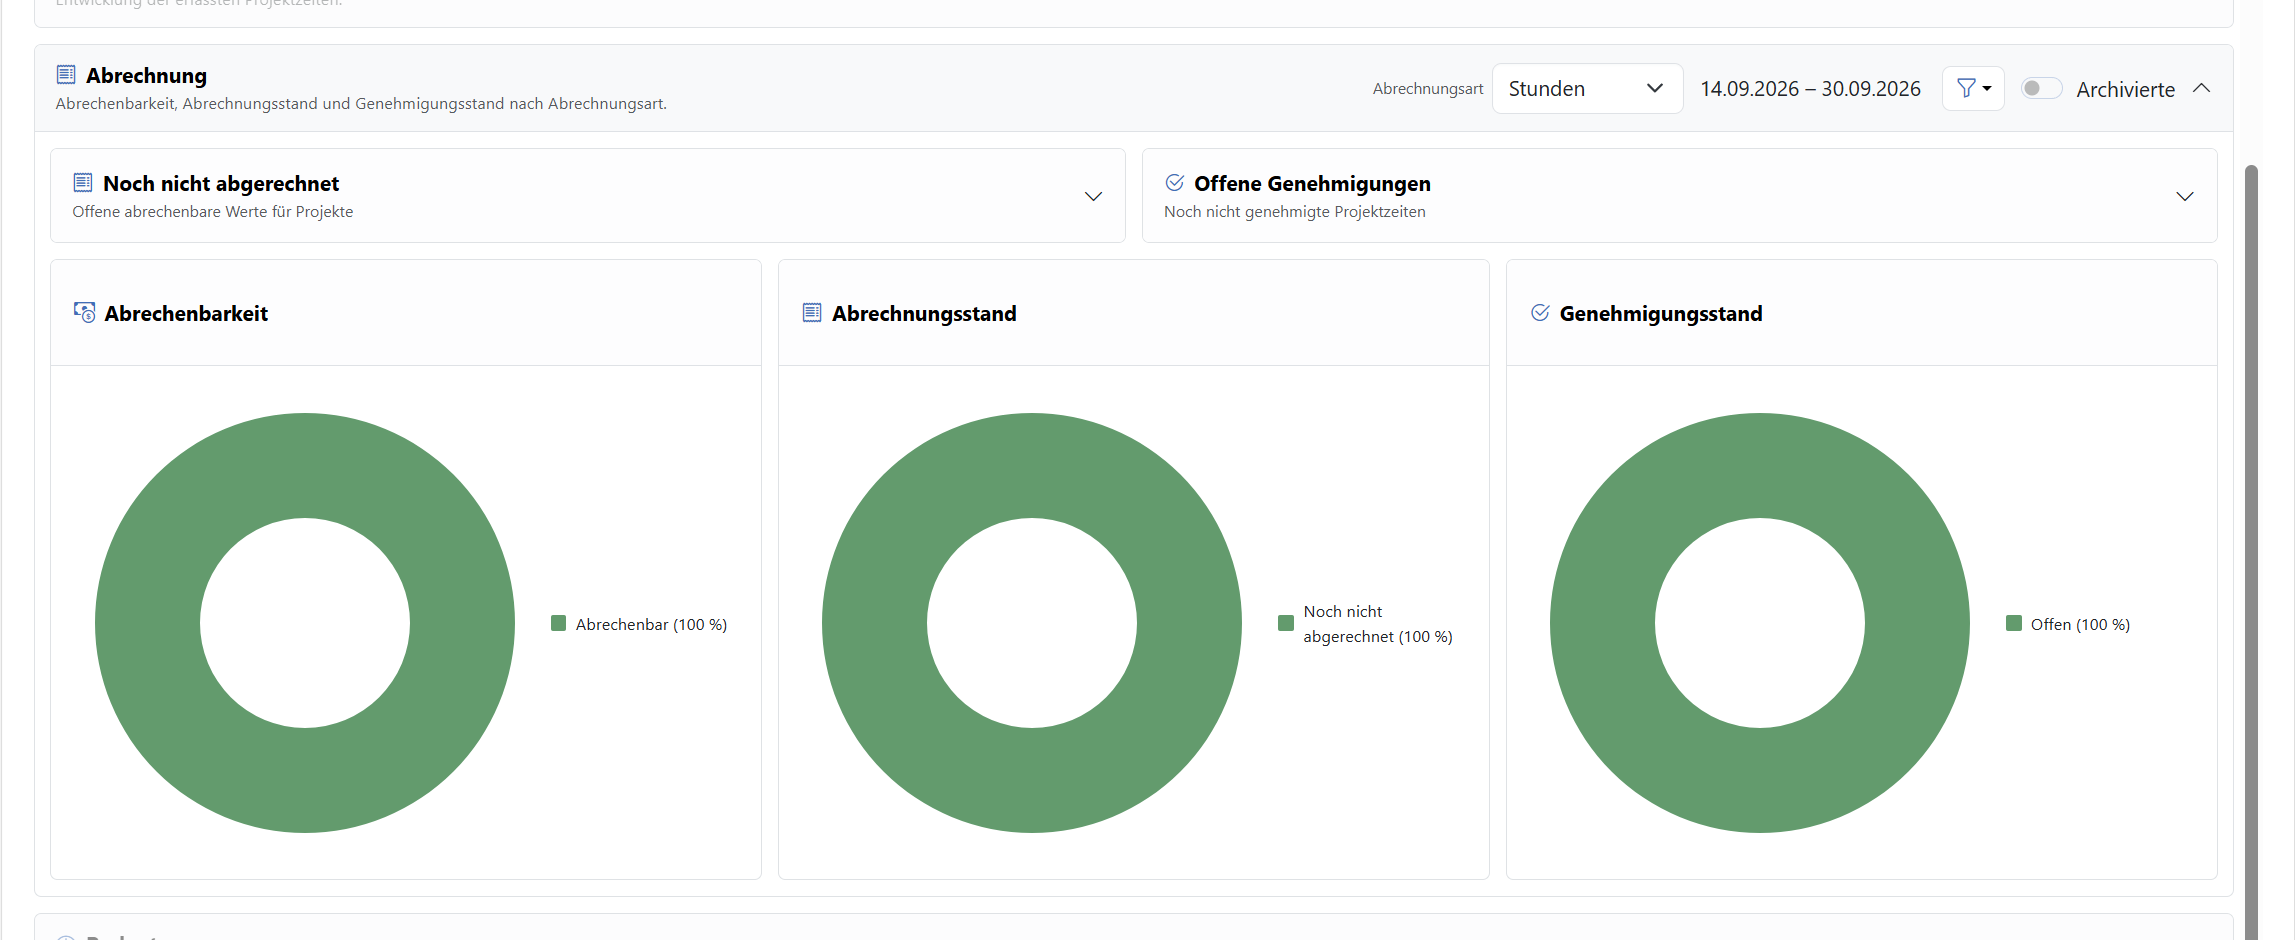Click the Abrechnungsstand card icon

tap(812, 312)
